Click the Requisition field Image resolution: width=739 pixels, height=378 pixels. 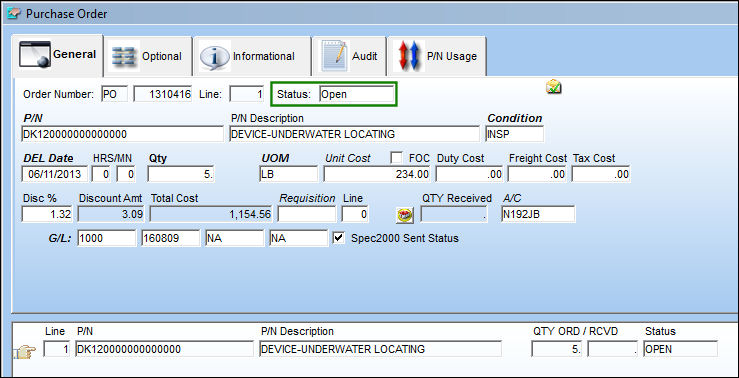[307, 214]
